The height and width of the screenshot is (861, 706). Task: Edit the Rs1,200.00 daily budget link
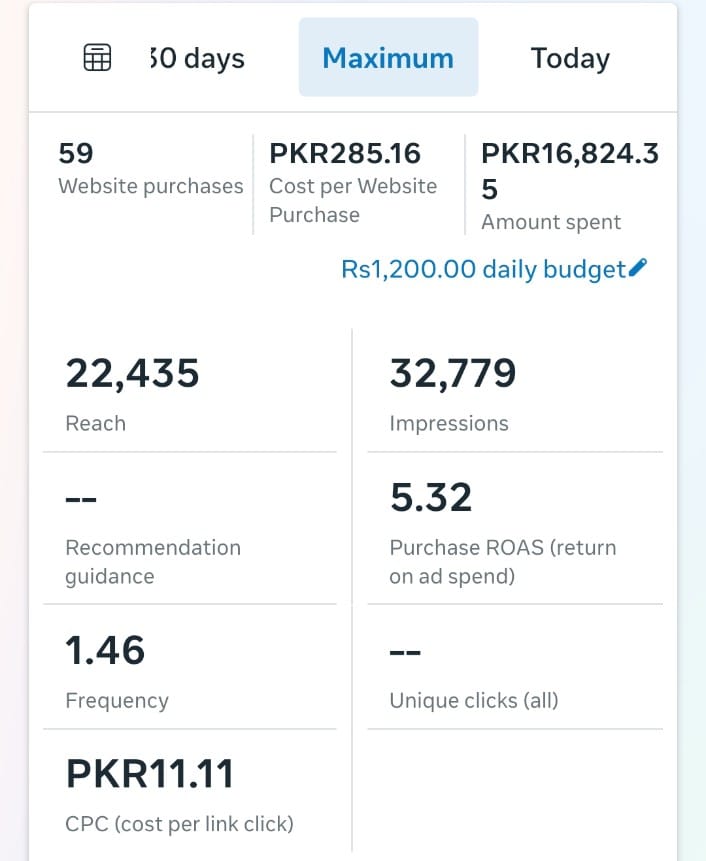pos(483,269)
